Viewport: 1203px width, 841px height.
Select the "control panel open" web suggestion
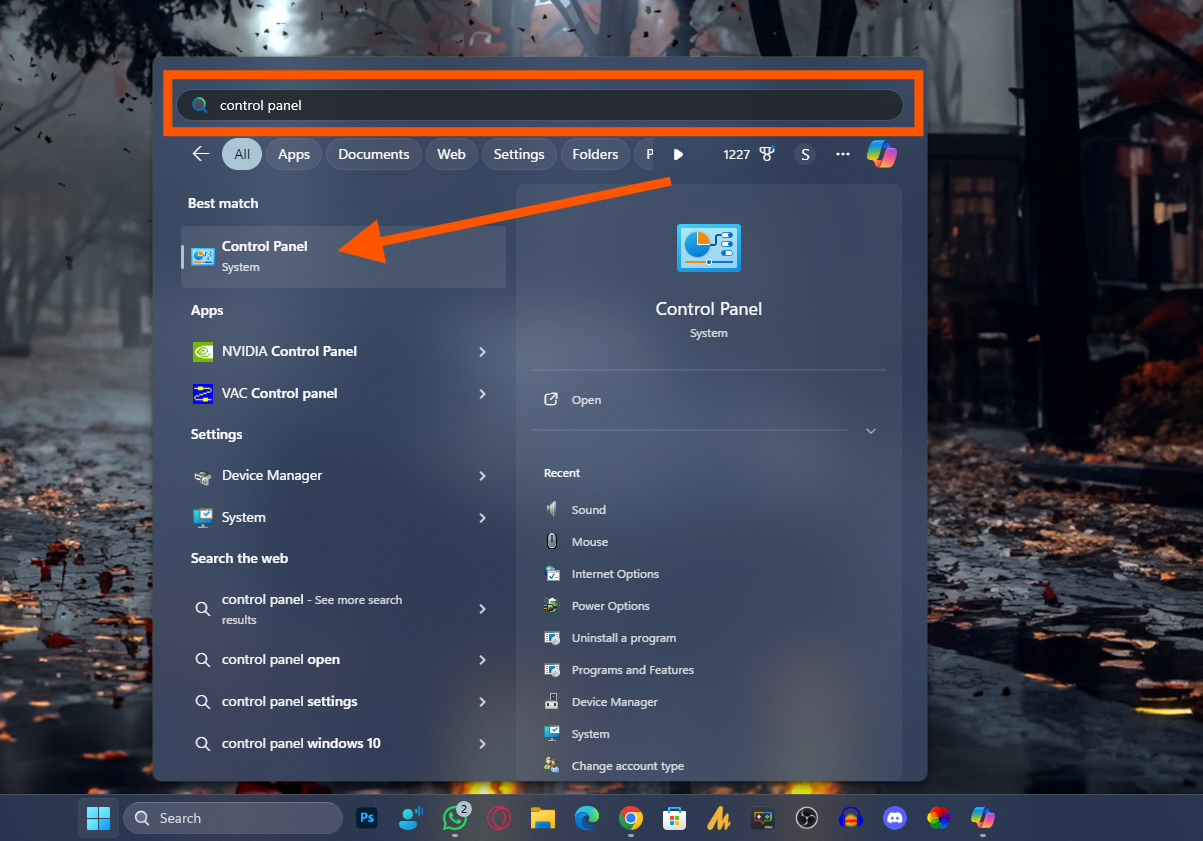[x=326, y=659]
